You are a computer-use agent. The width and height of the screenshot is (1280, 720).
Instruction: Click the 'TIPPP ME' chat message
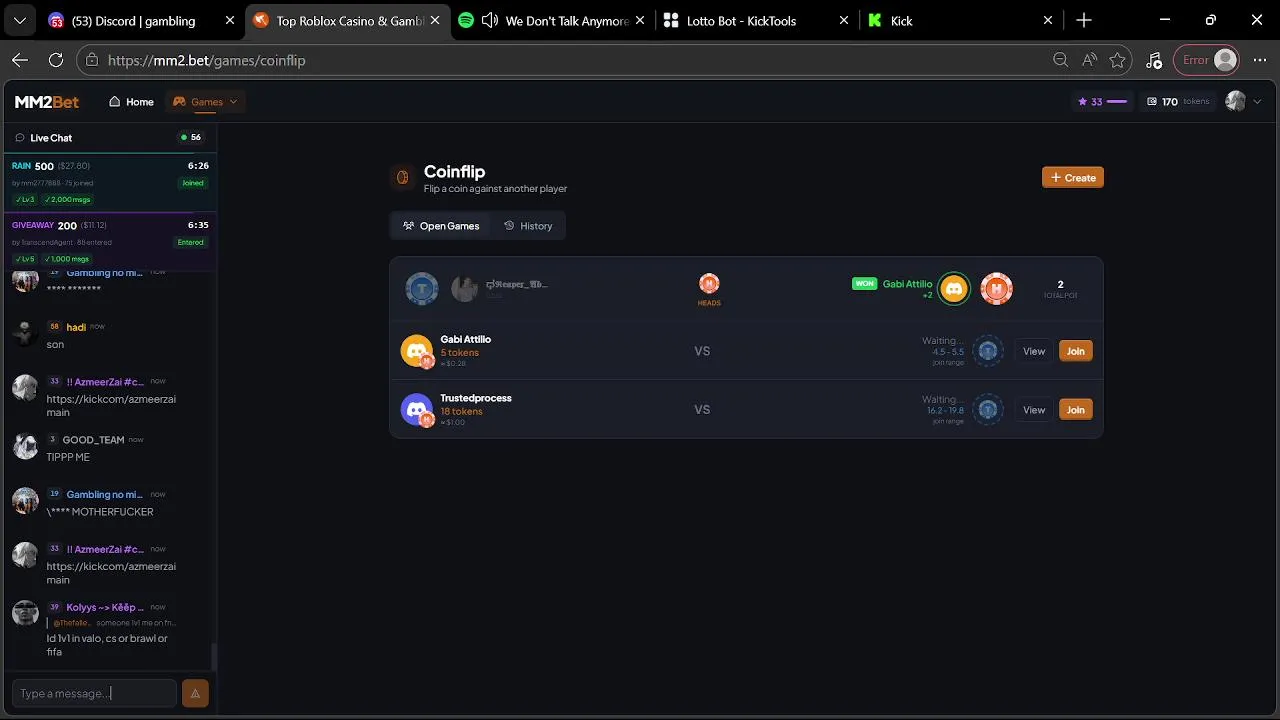(68, 457)
